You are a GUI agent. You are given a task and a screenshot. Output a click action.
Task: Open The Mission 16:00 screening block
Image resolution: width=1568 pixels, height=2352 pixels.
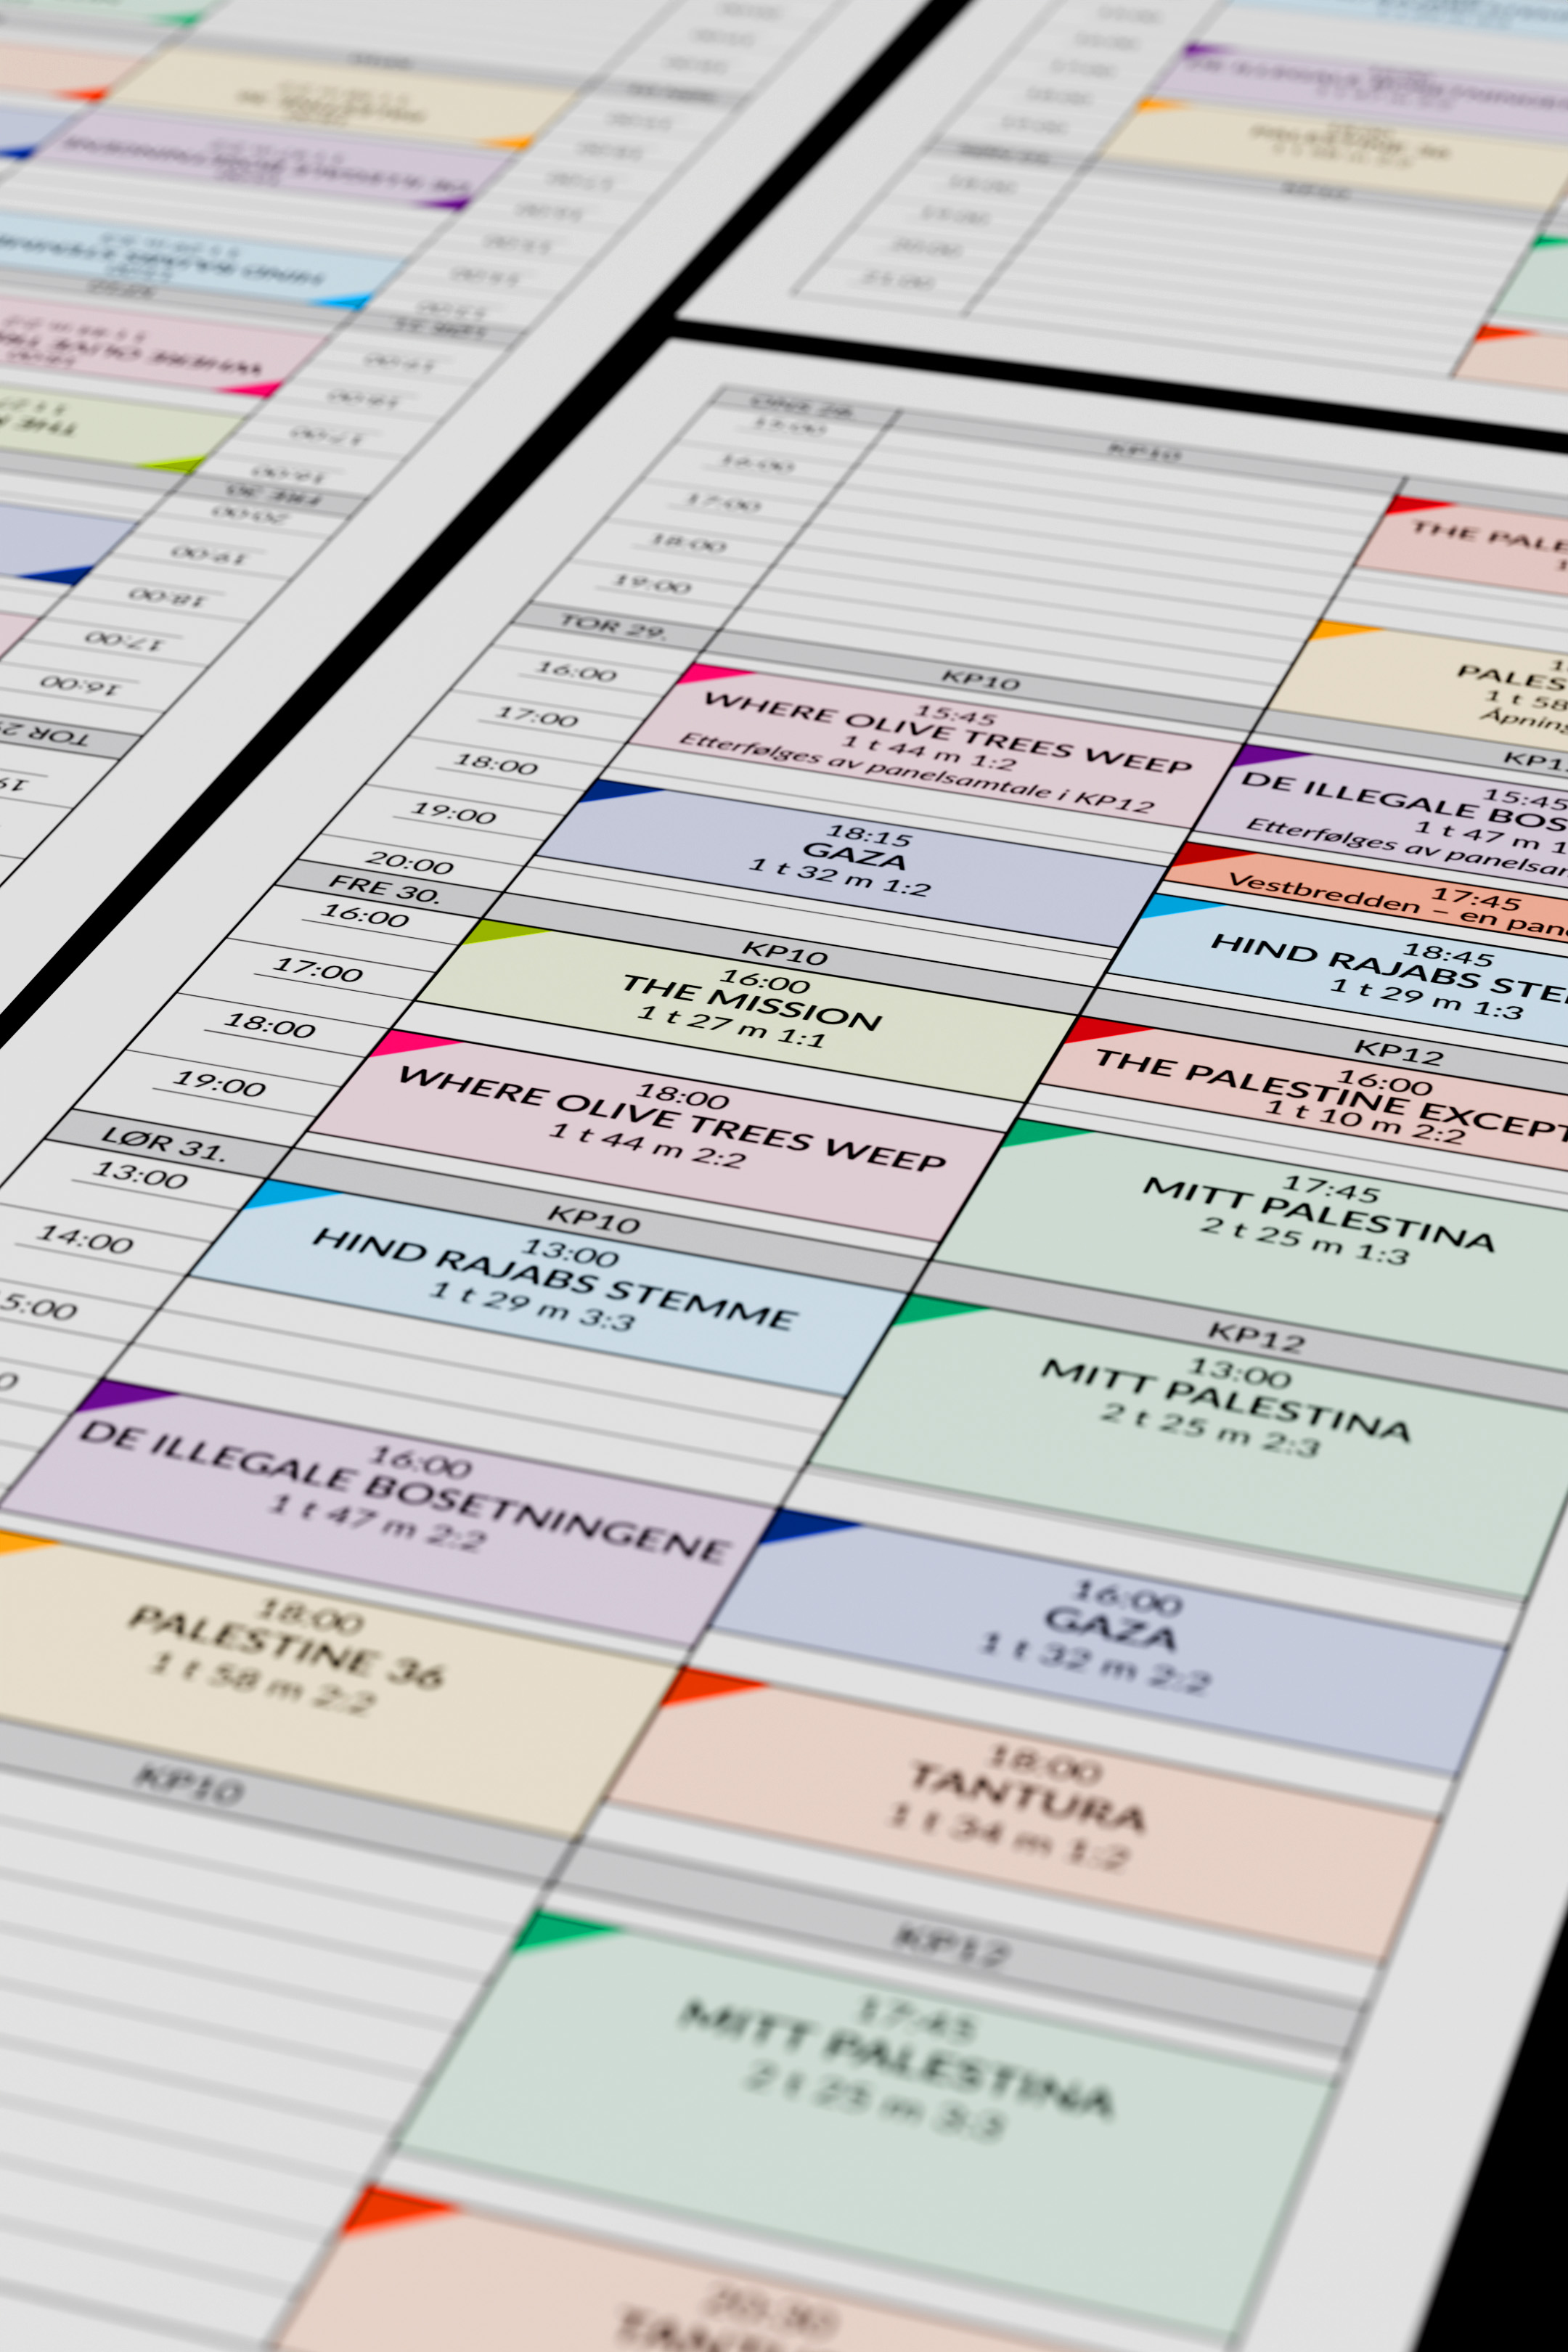pyautogui.click(x=750, y=1010)
